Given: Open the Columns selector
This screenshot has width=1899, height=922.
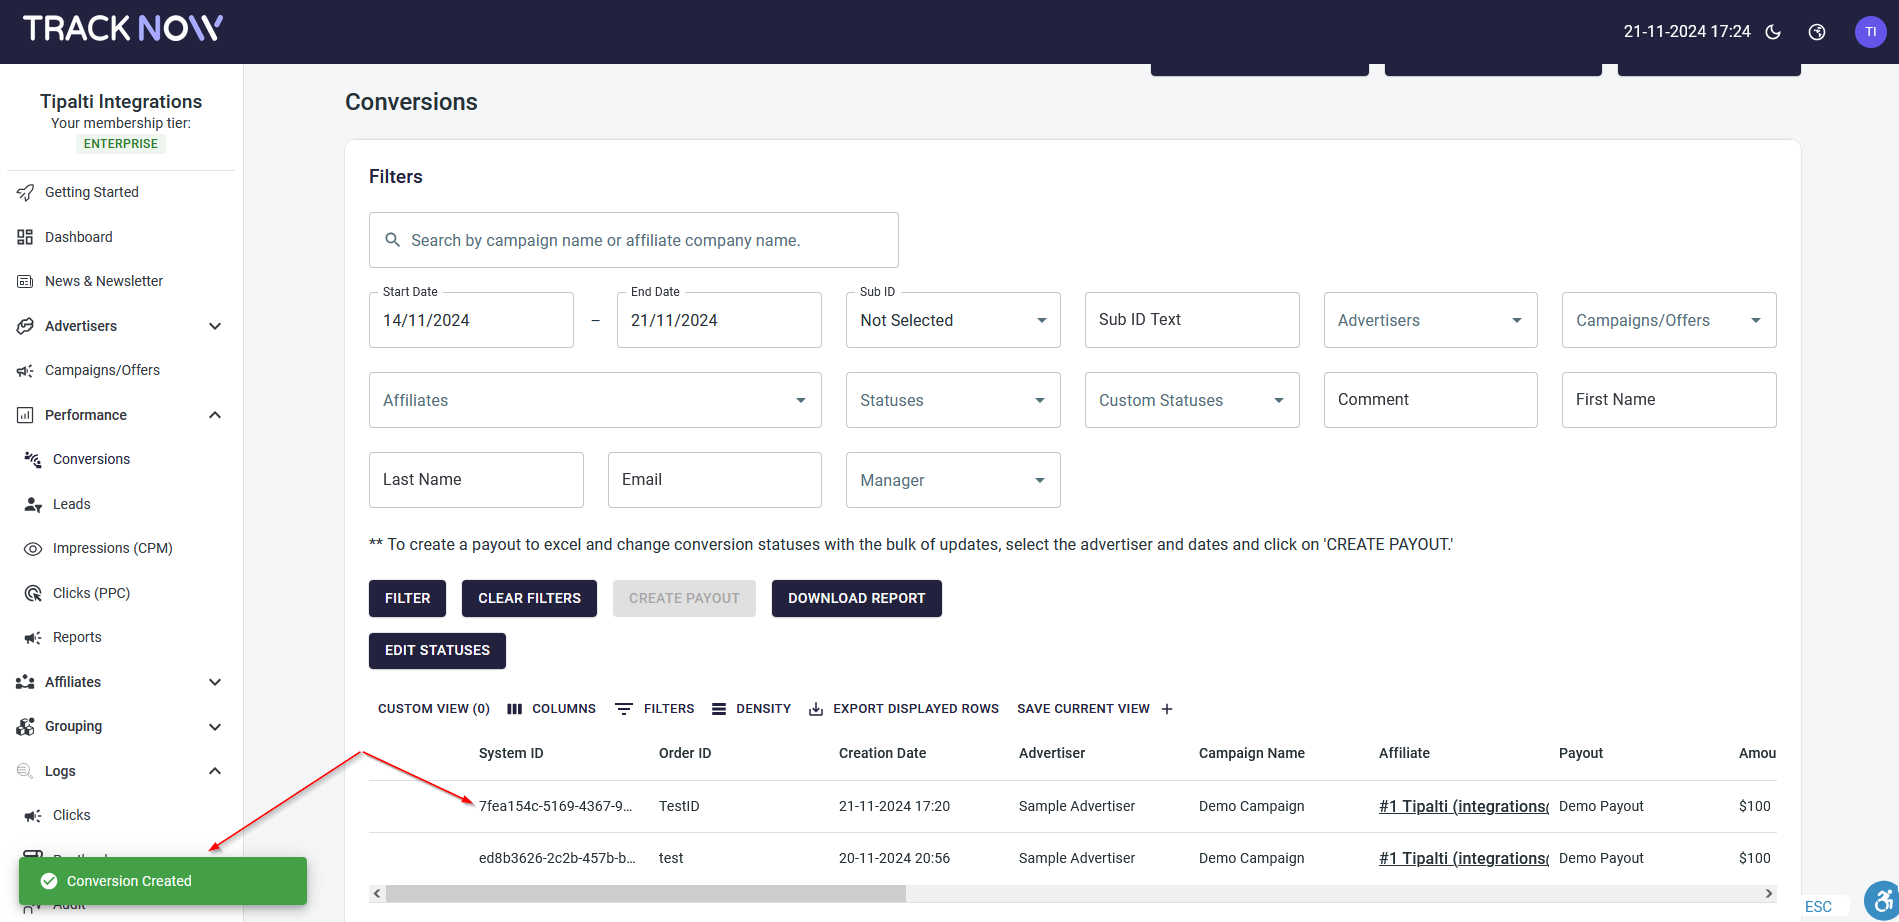Looking at the screenshot, I should [551, 709].
